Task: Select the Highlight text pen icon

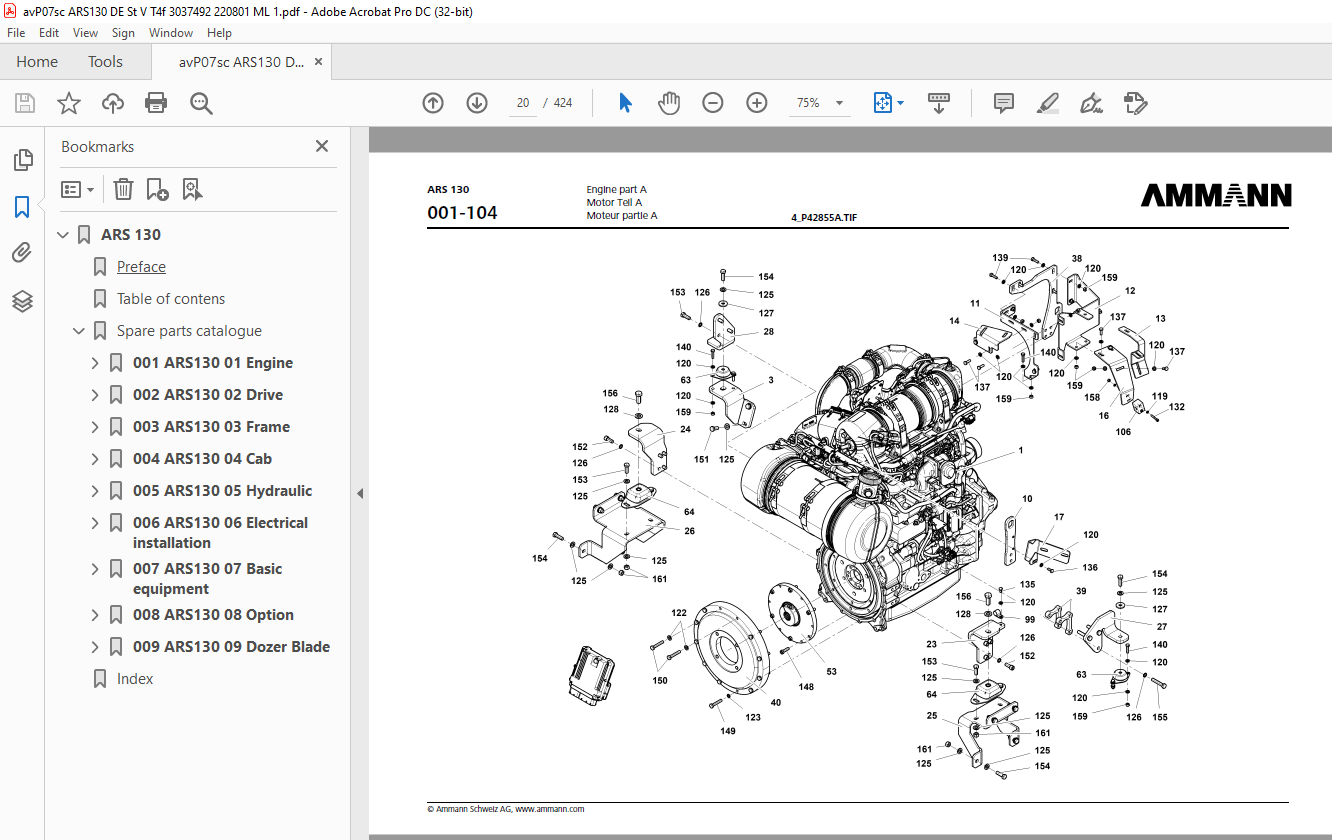Action: coord(1048,103)
